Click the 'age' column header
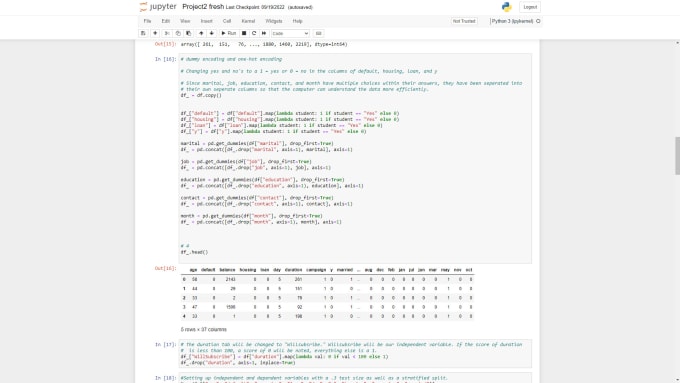Viewport: 680px width, 383px height. tap(193, 270)
